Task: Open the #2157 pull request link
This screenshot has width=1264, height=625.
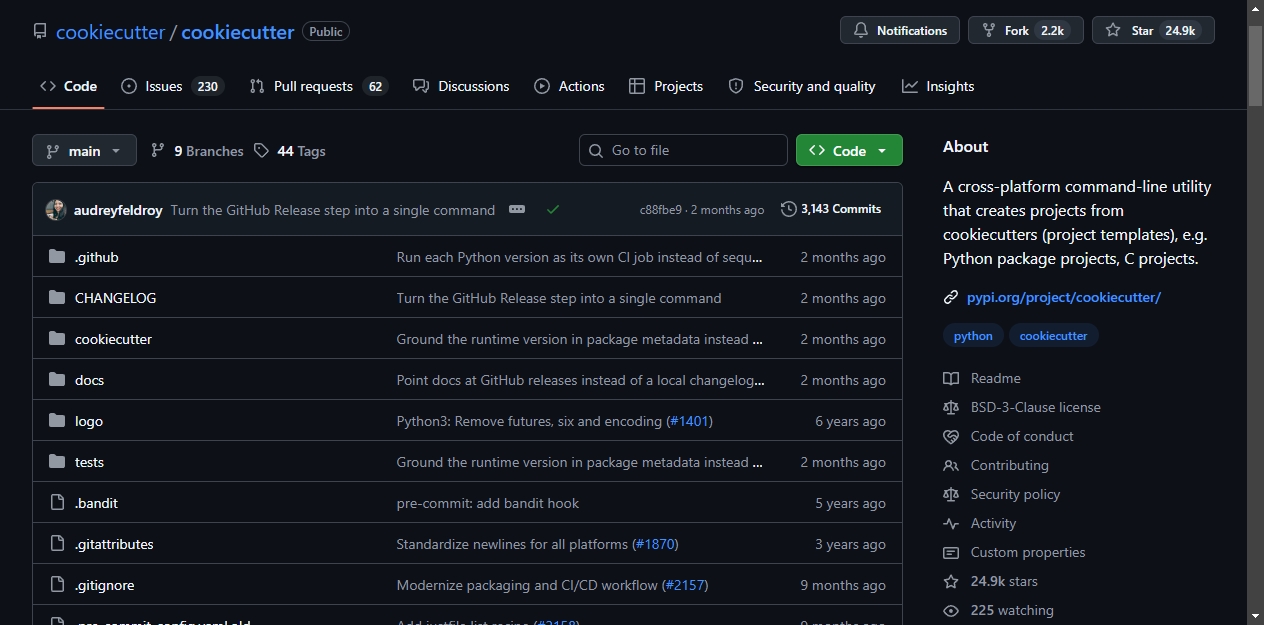Action: 685,585
